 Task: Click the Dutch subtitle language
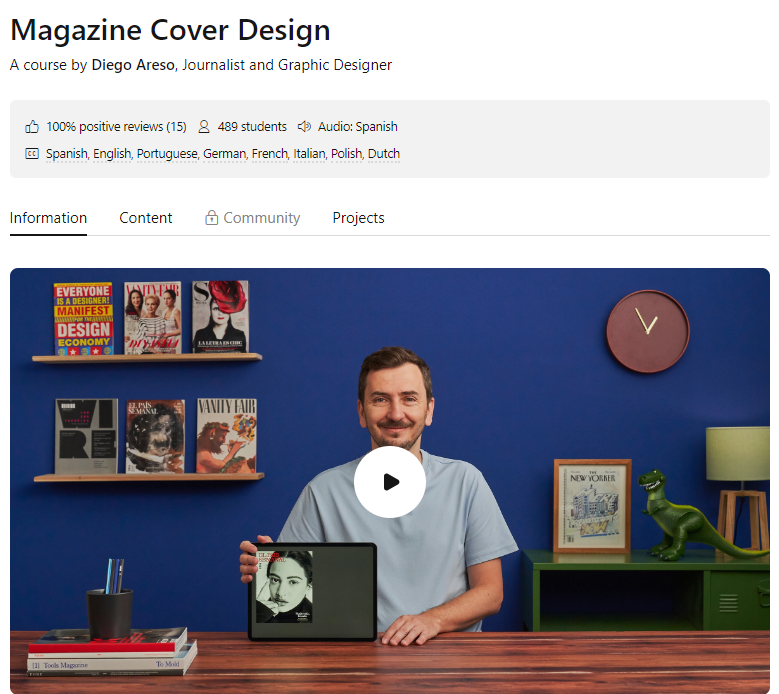(x=384, y=154)
